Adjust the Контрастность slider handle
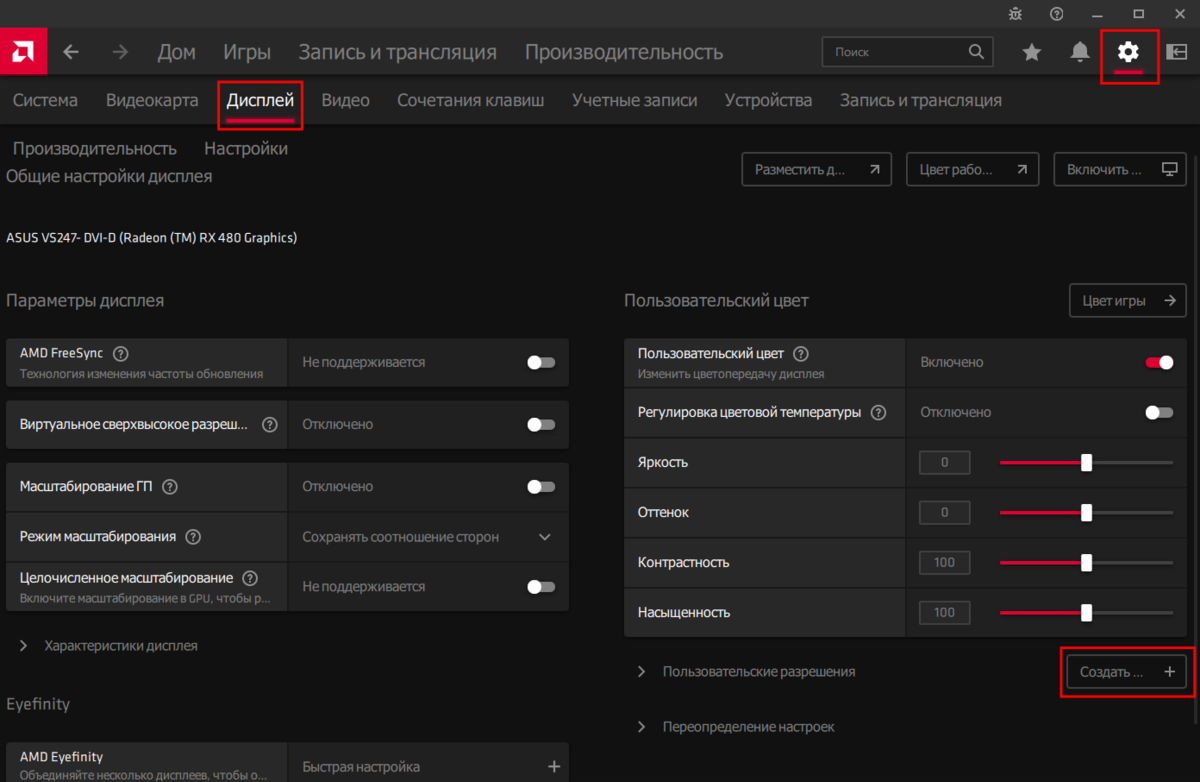 click(x=1086, y=562)
